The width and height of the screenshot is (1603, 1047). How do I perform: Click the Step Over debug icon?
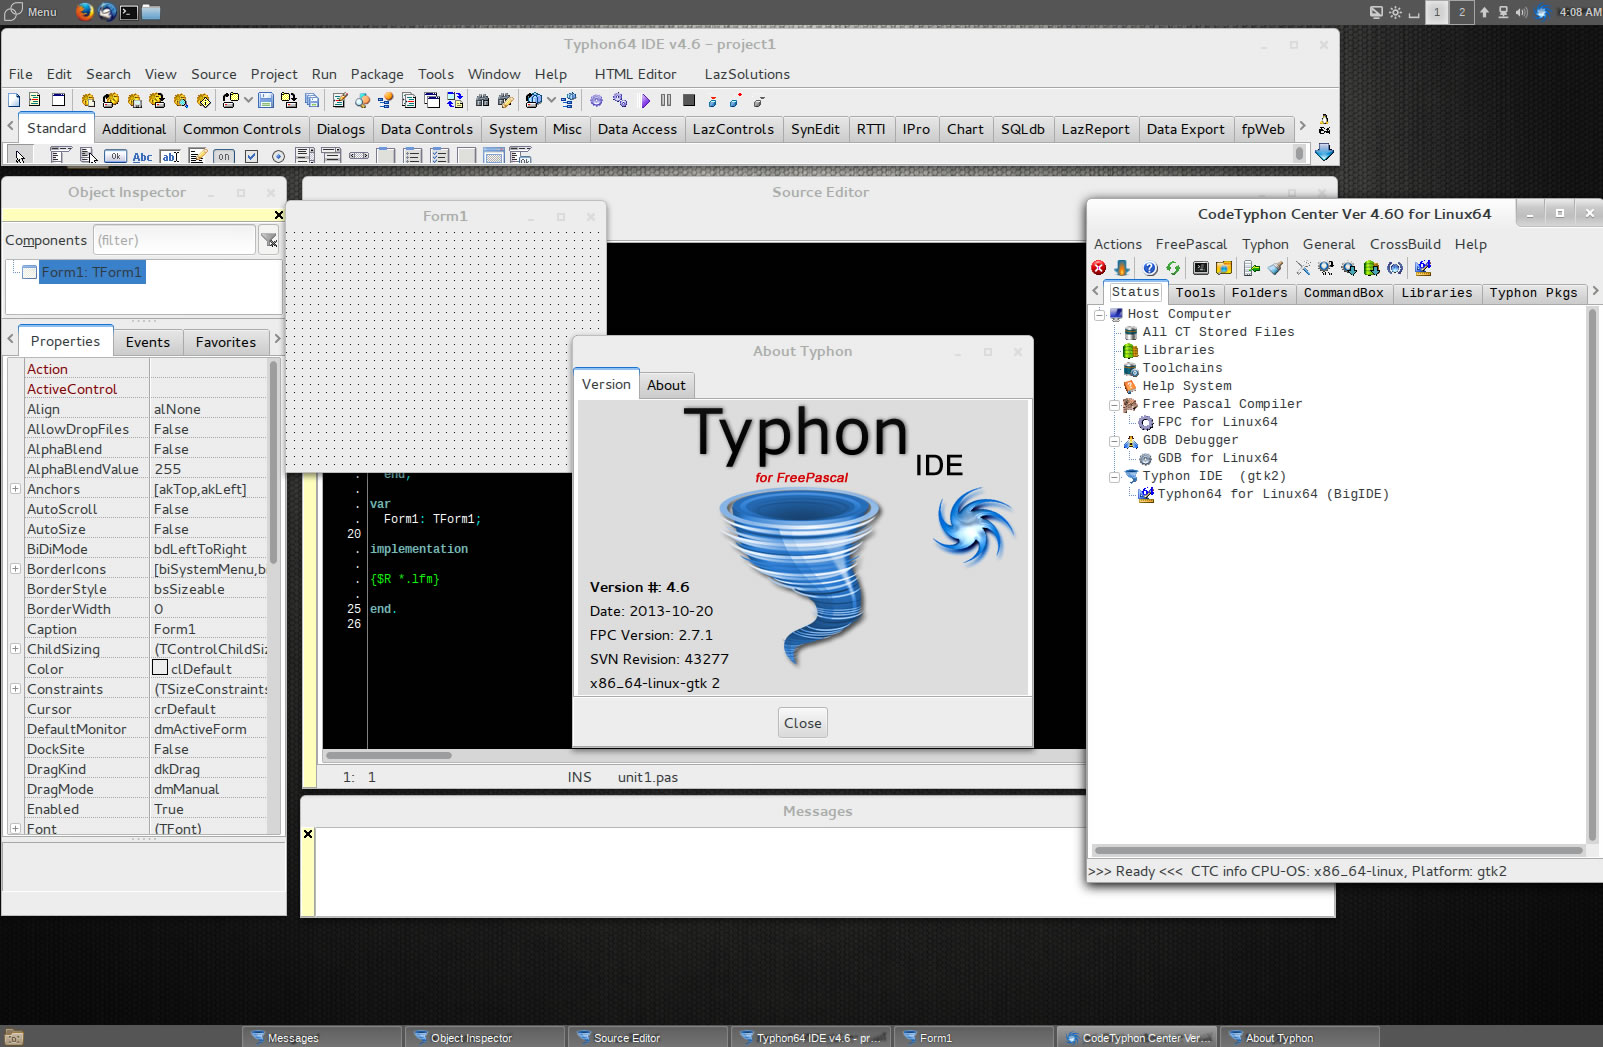click(x=735, y=100)
